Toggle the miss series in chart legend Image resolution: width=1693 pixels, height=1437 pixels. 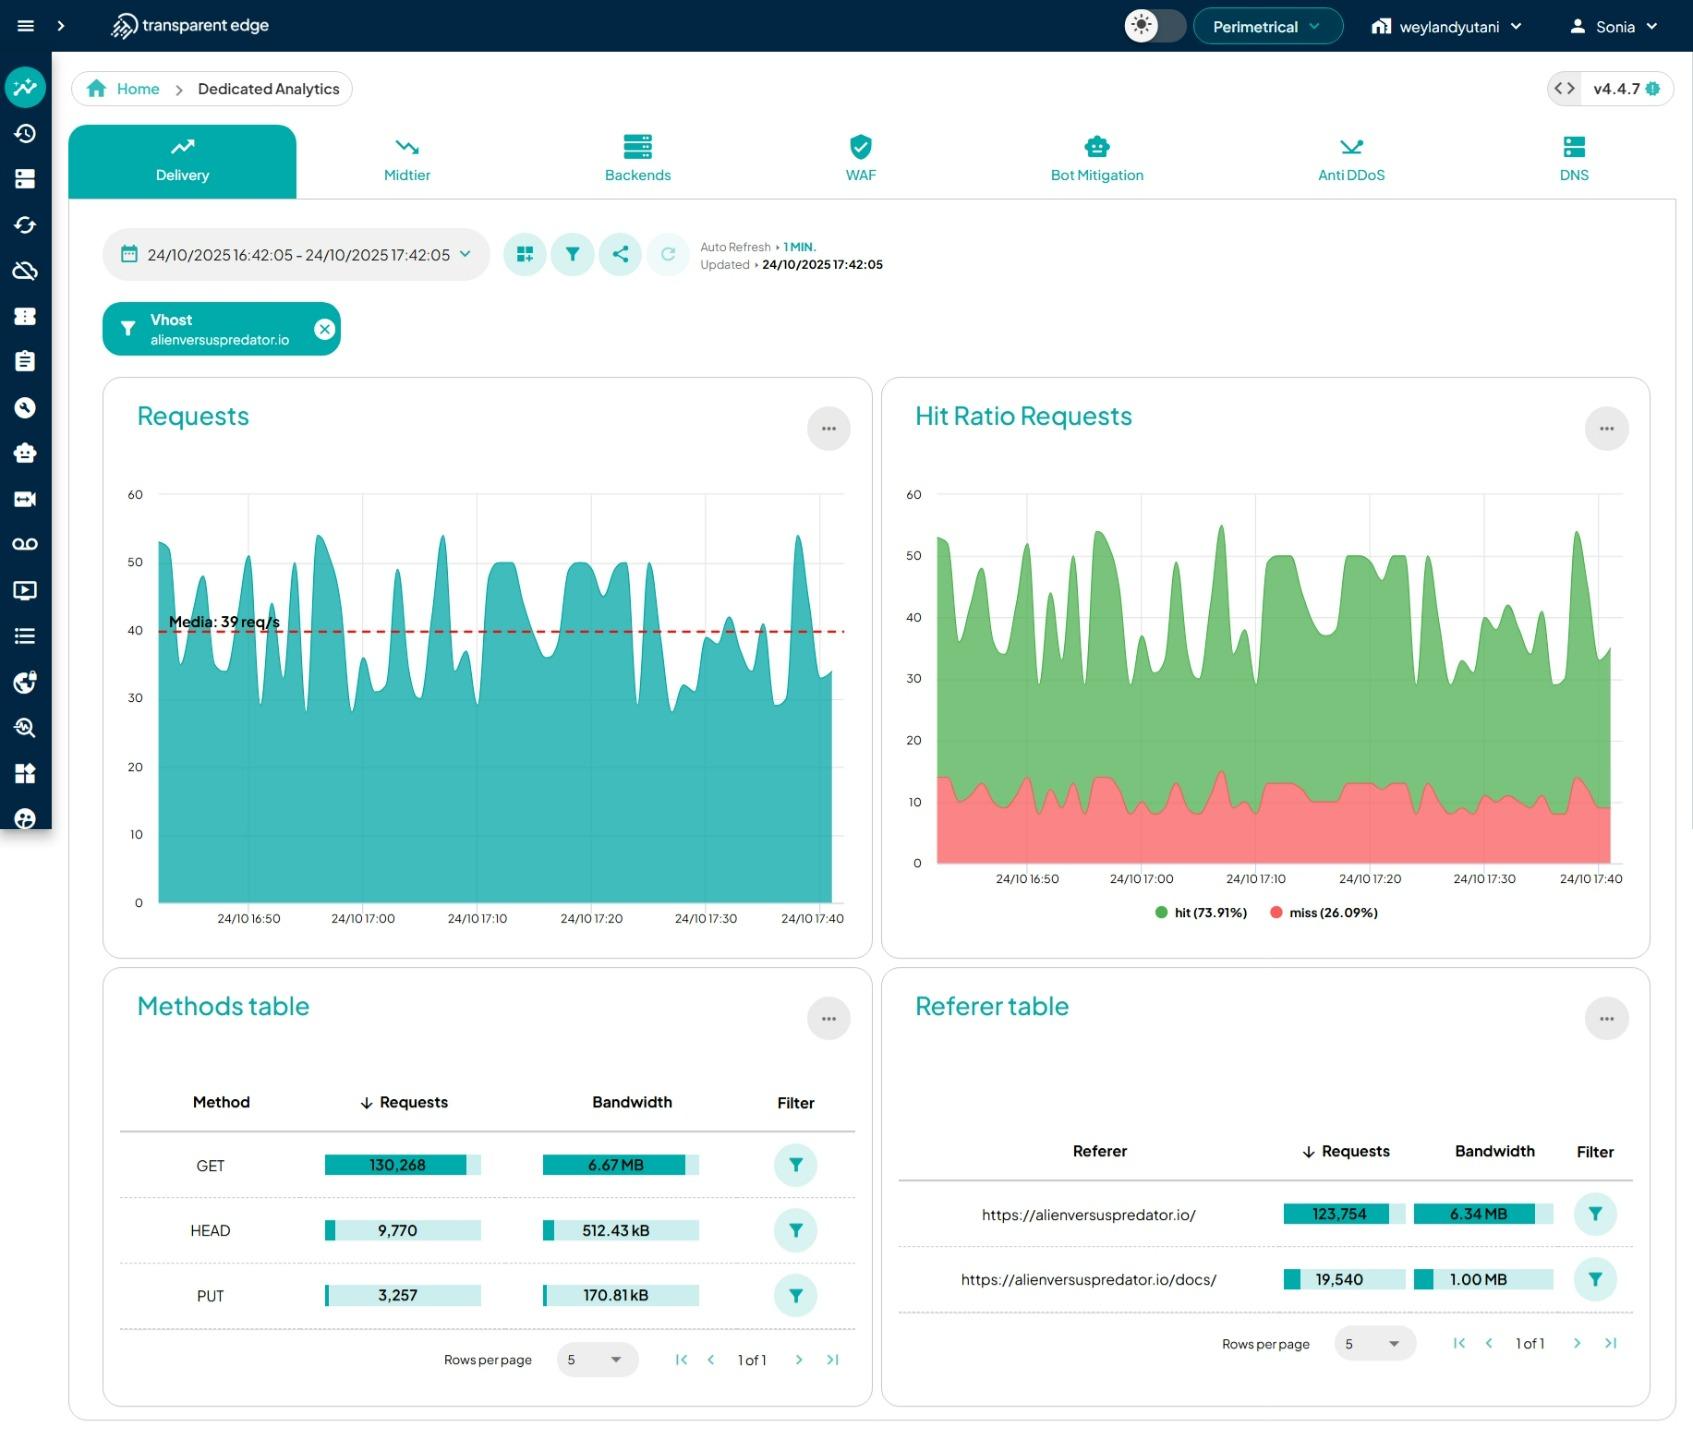coord(1323,913)
